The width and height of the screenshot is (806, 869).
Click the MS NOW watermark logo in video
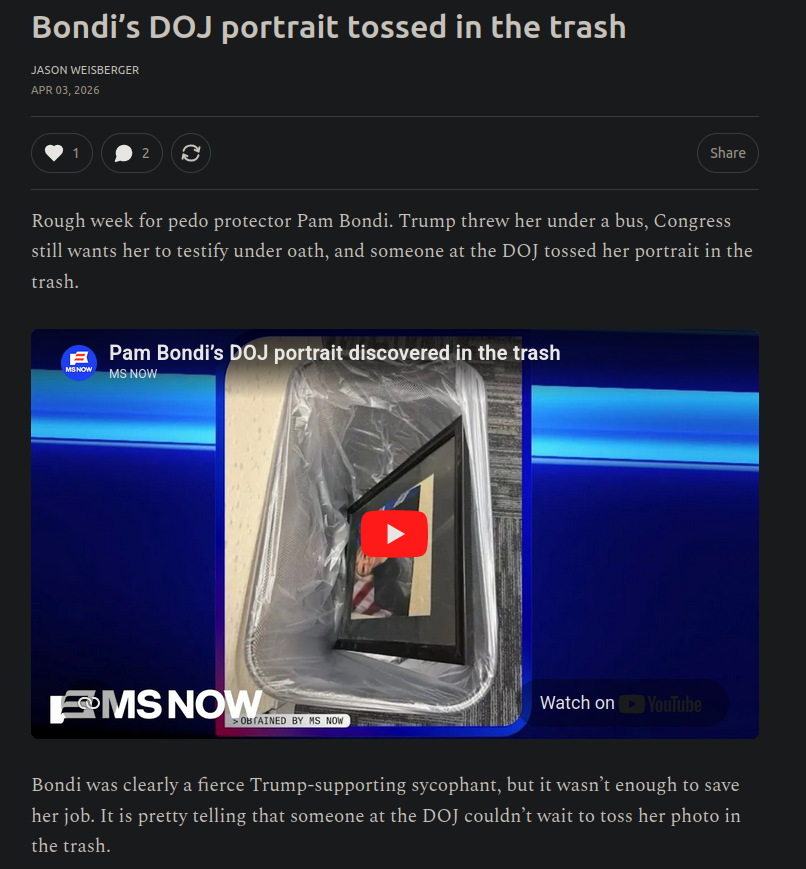click(156, 706)
